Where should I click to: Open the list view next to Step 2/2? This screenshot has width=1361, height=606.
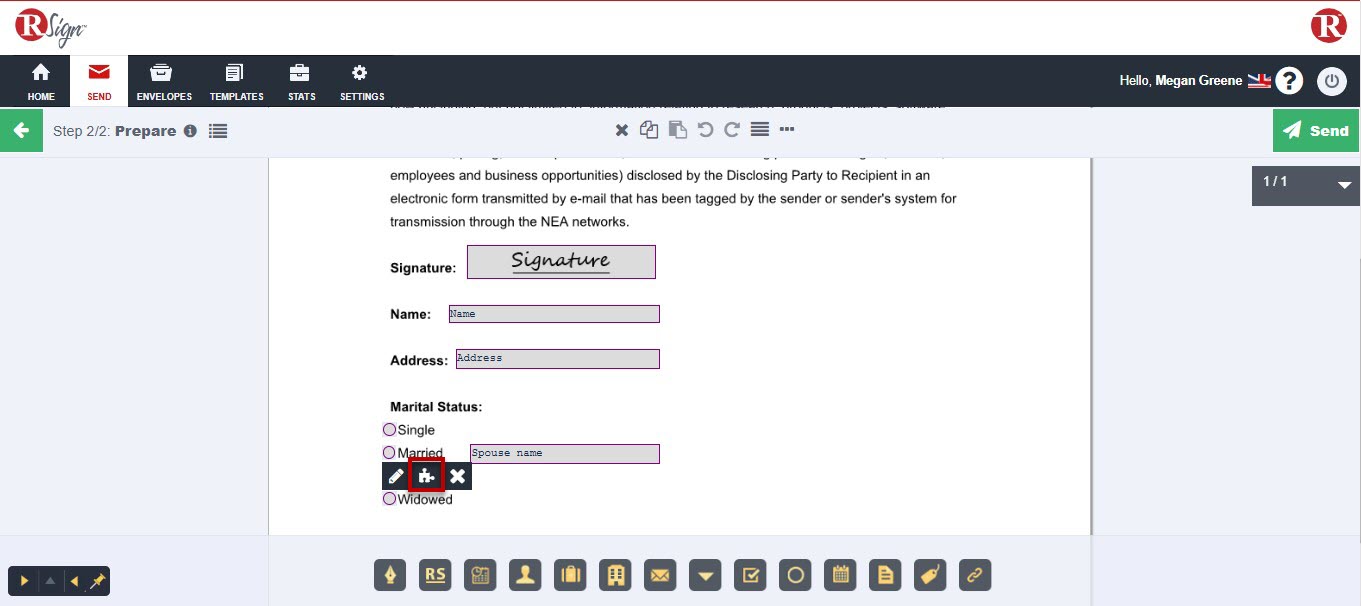coord(218,129)
